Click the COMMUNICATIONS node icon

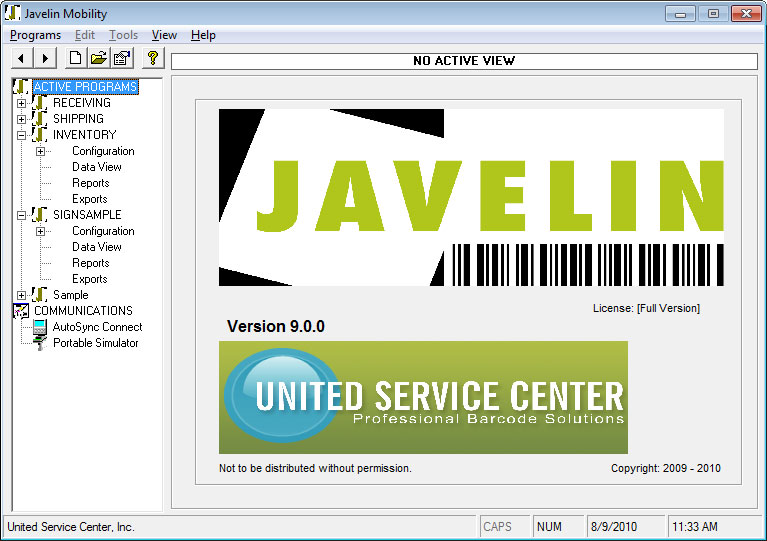click(x=21, y=311)
